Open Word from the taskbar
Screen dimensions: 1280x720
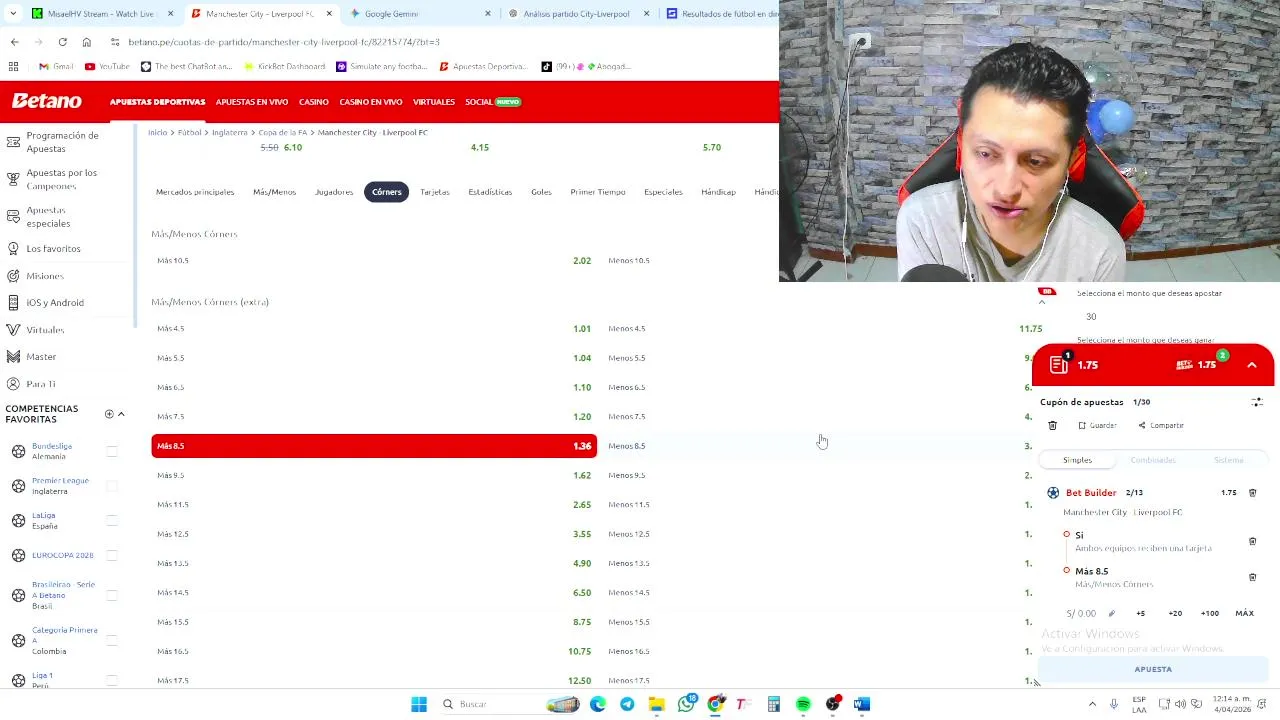(x=862, y=704)
